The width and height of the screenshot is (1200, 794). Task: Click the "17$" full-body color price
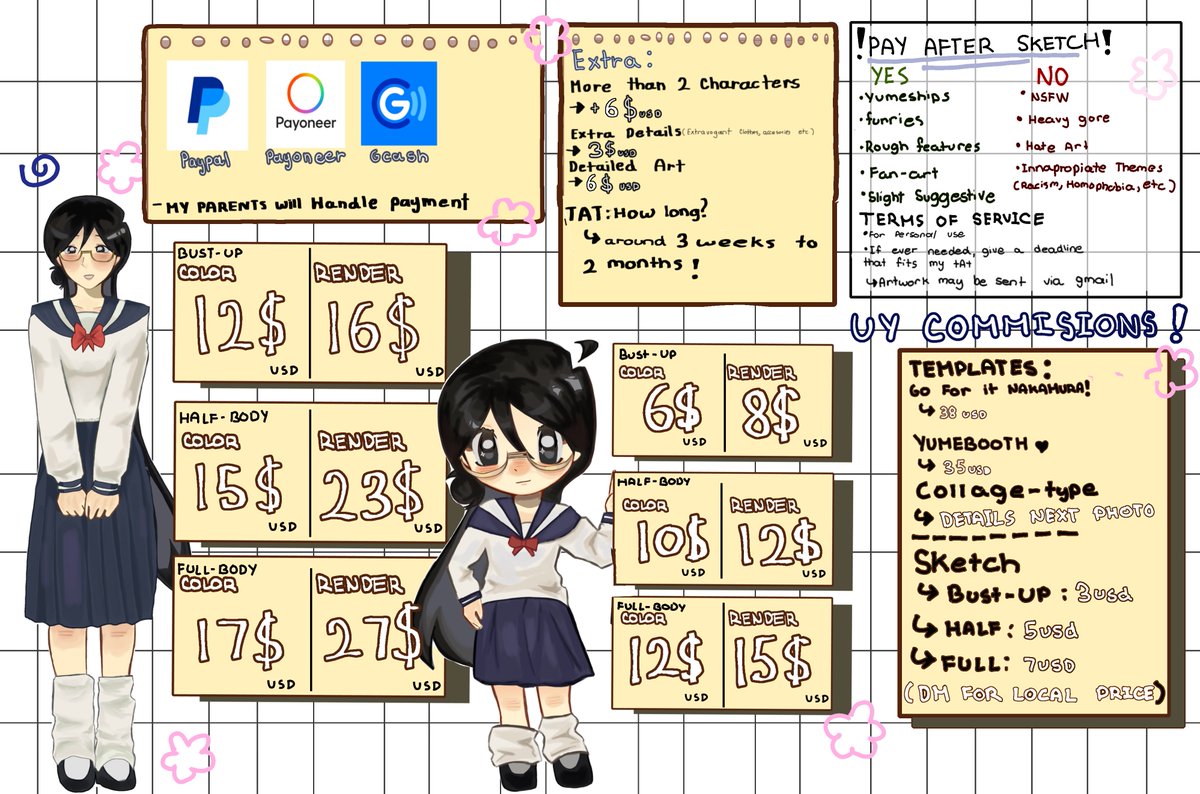click(x=239, y=641)
